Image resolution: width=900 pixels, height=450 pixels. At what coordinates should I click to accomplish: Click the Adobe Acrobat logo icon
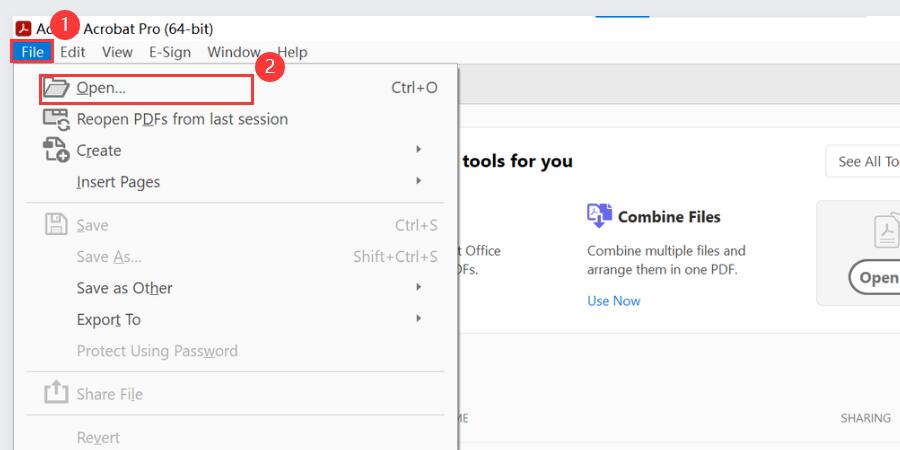(23, 28)
